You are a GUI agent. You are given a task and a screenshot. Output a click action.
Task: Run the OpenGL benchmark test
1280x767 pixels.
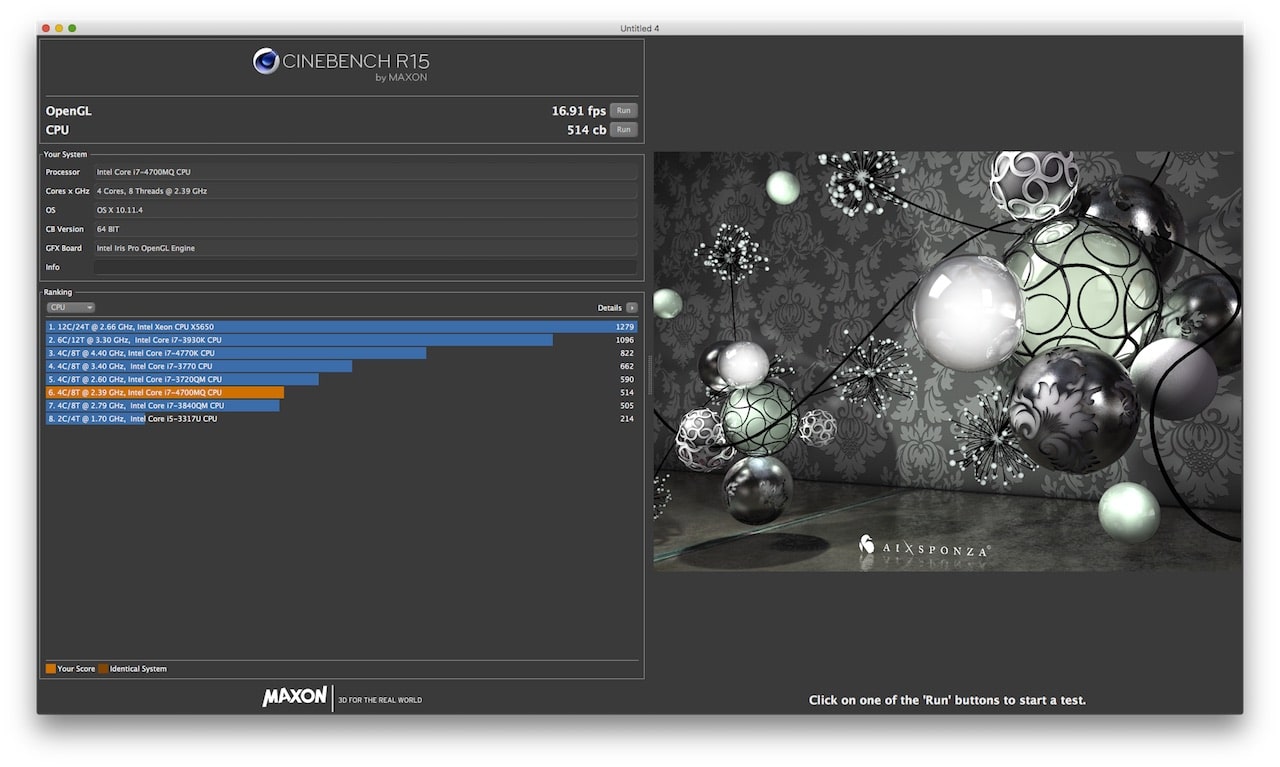pyautogui.click(x=623, y=111)
